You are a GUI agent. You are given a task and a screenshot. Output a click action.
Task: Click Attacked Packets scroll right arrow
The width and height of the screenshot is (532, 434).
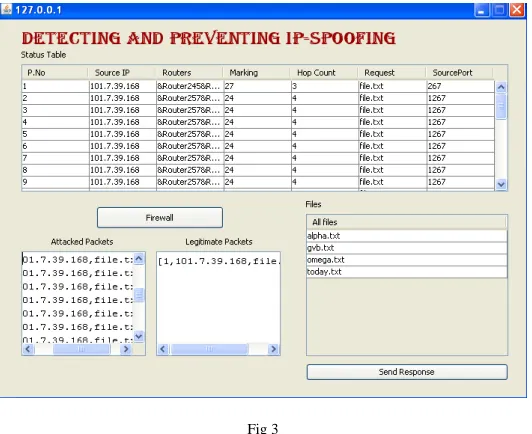(x=126, y=349)
